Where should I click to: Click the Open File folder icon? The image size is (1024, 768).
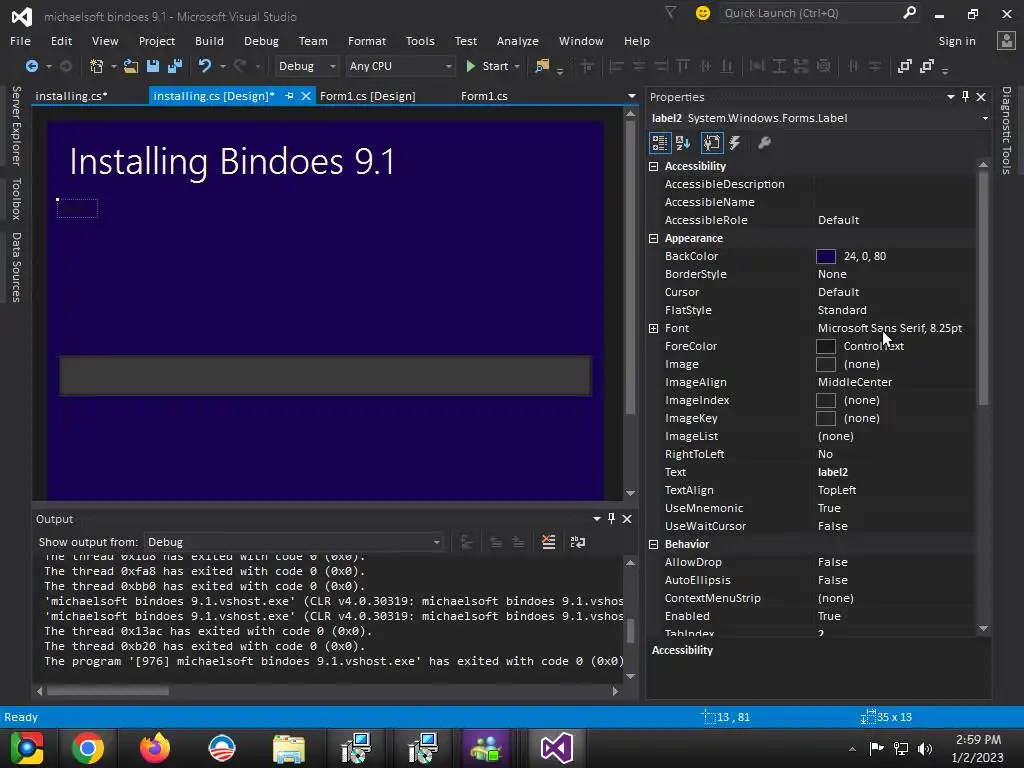(x=131, y=66)
